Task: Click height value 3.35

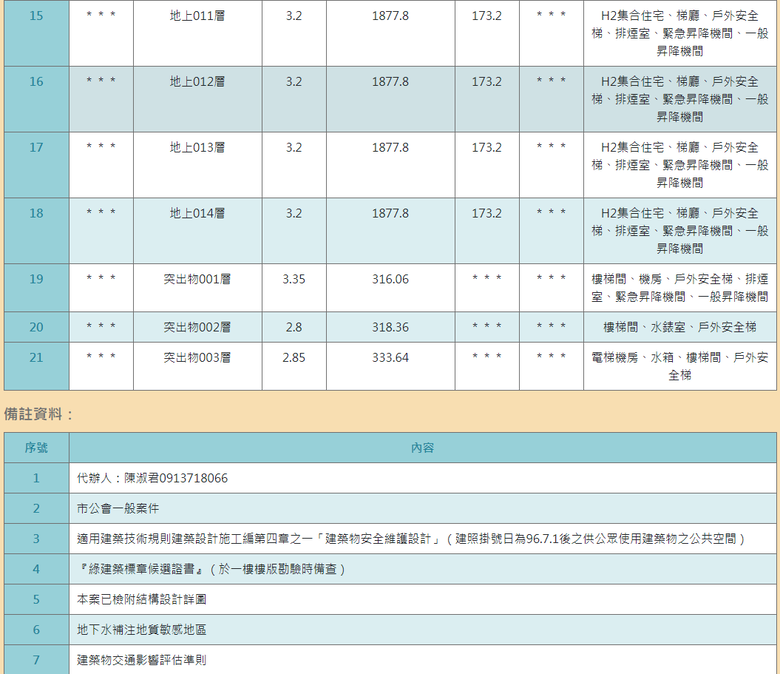Action: point(294,279)
